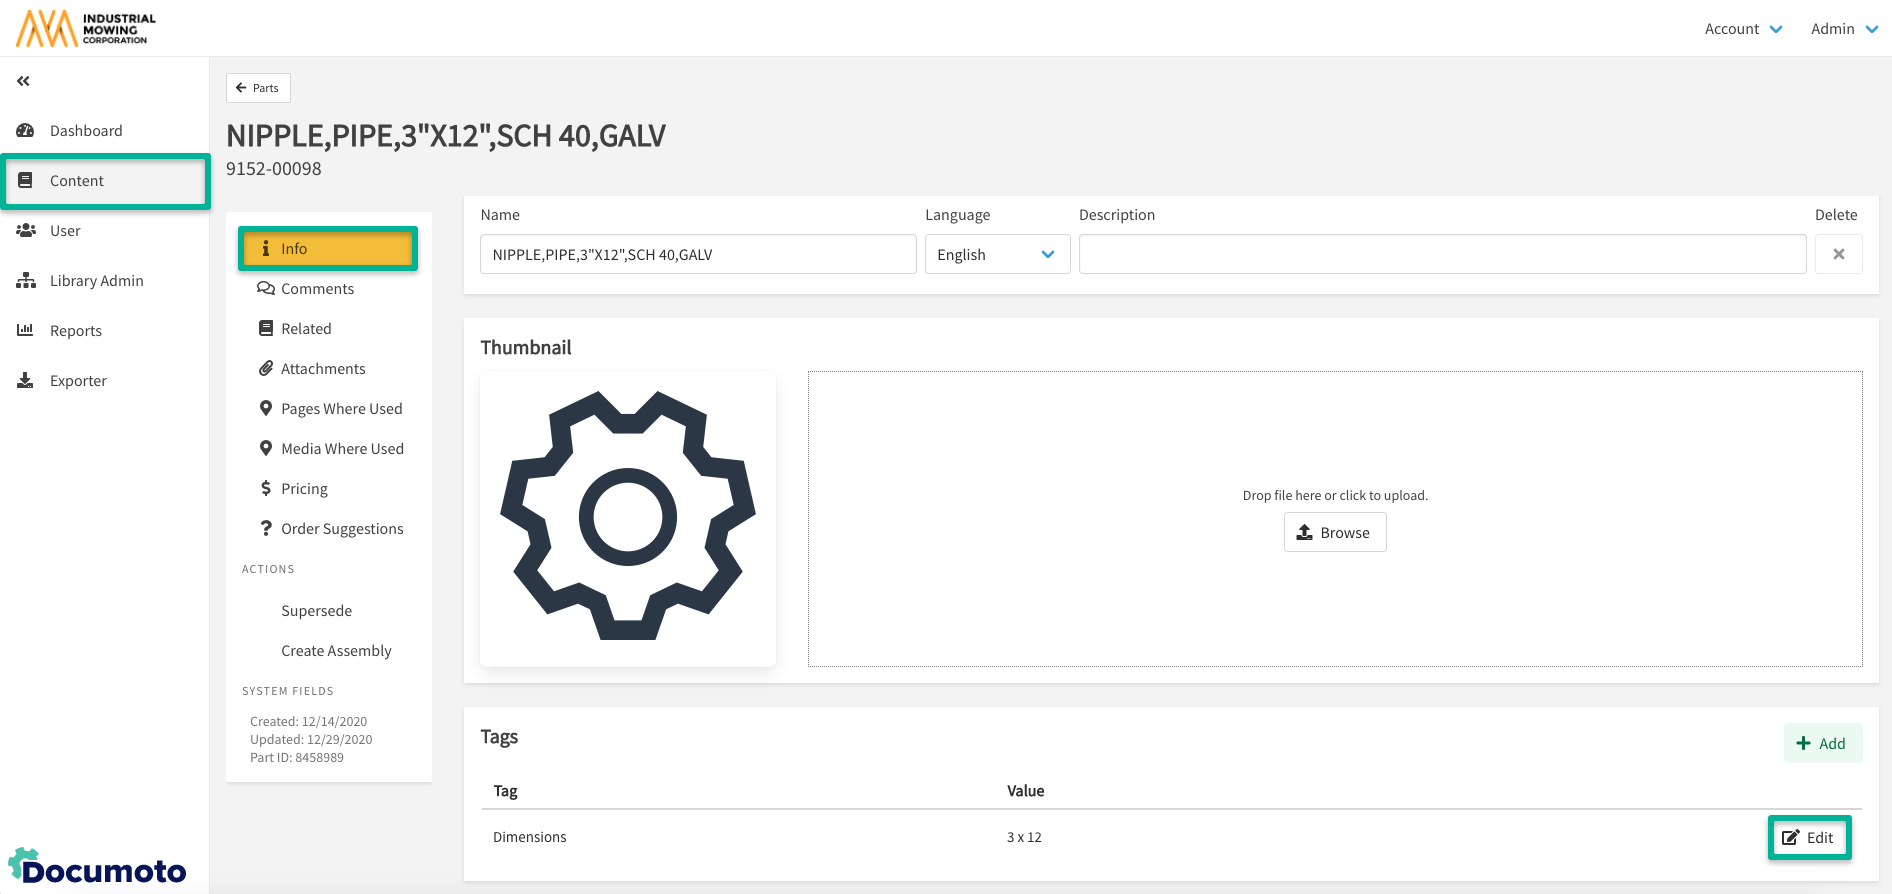The height and width of the screenshot is (894, 1892).
Task: Expand the Account menu
Action: (1743, 29)
